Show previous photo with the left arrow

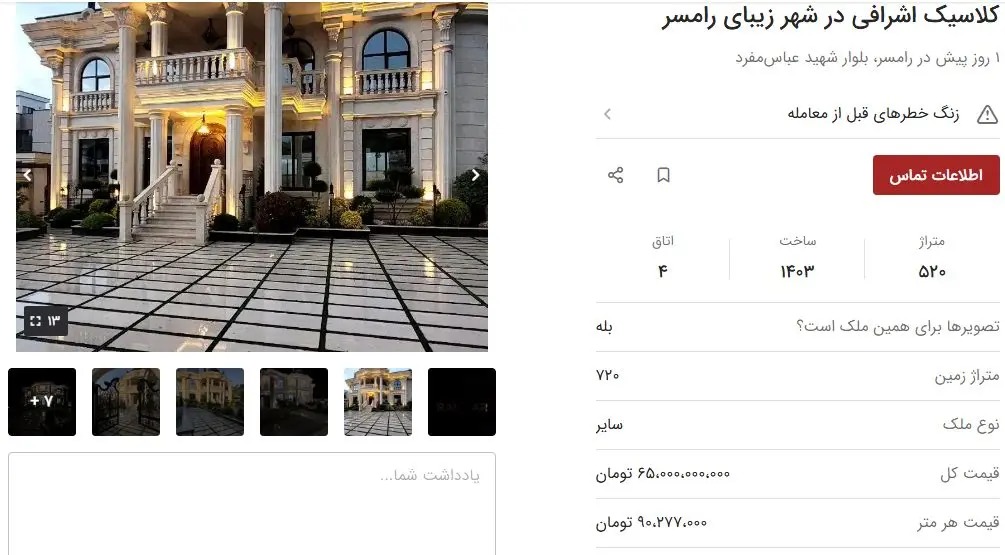pos(28,175)
